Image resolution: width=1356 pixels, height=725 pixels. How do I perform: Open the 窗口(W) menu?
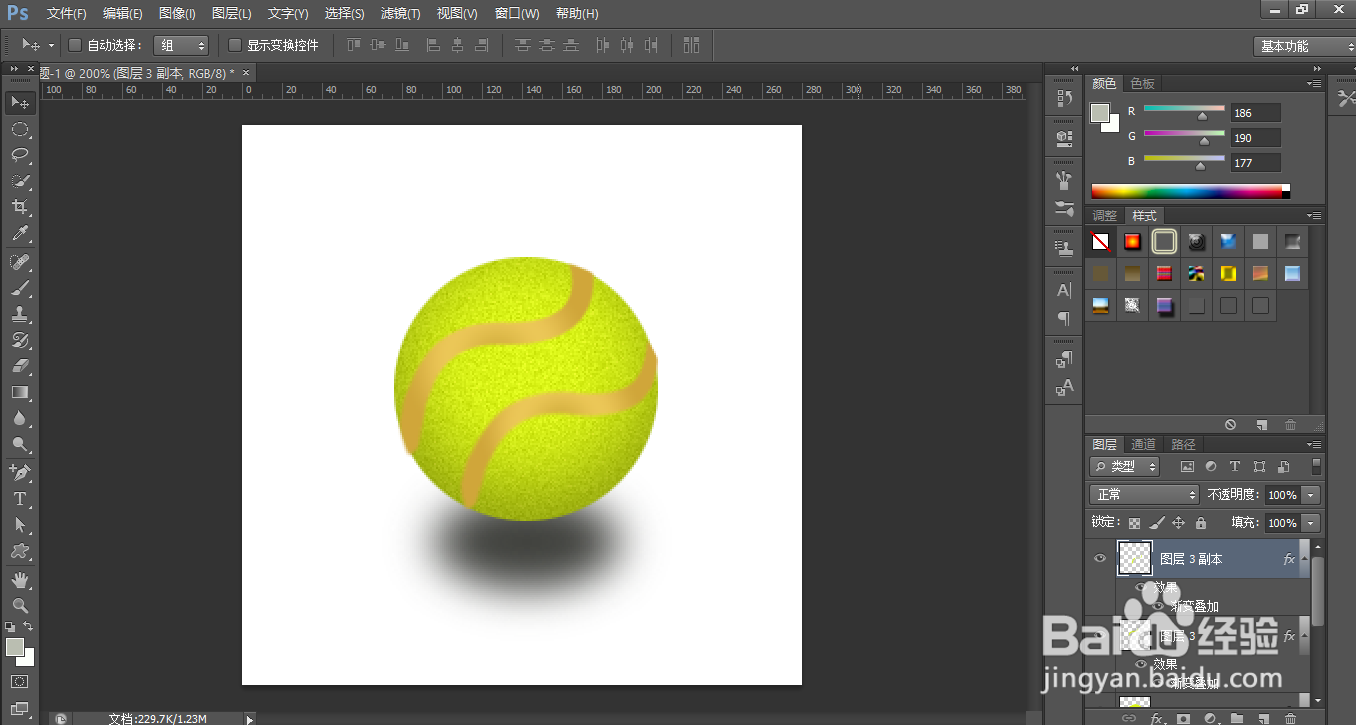(517, 13)
